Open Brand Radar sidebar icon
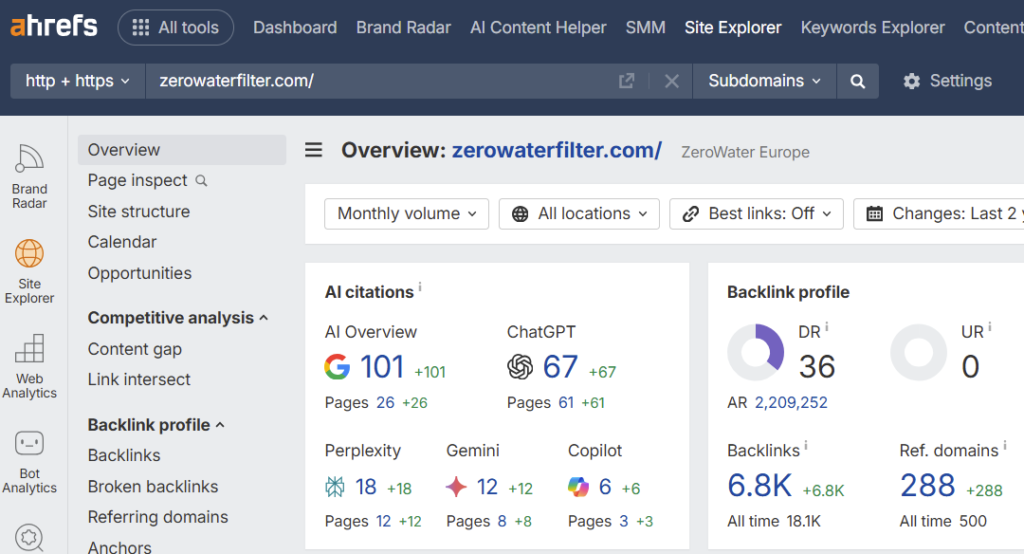Image resolution: width=1024 pixels, height=554 pixels. point(29,176)
